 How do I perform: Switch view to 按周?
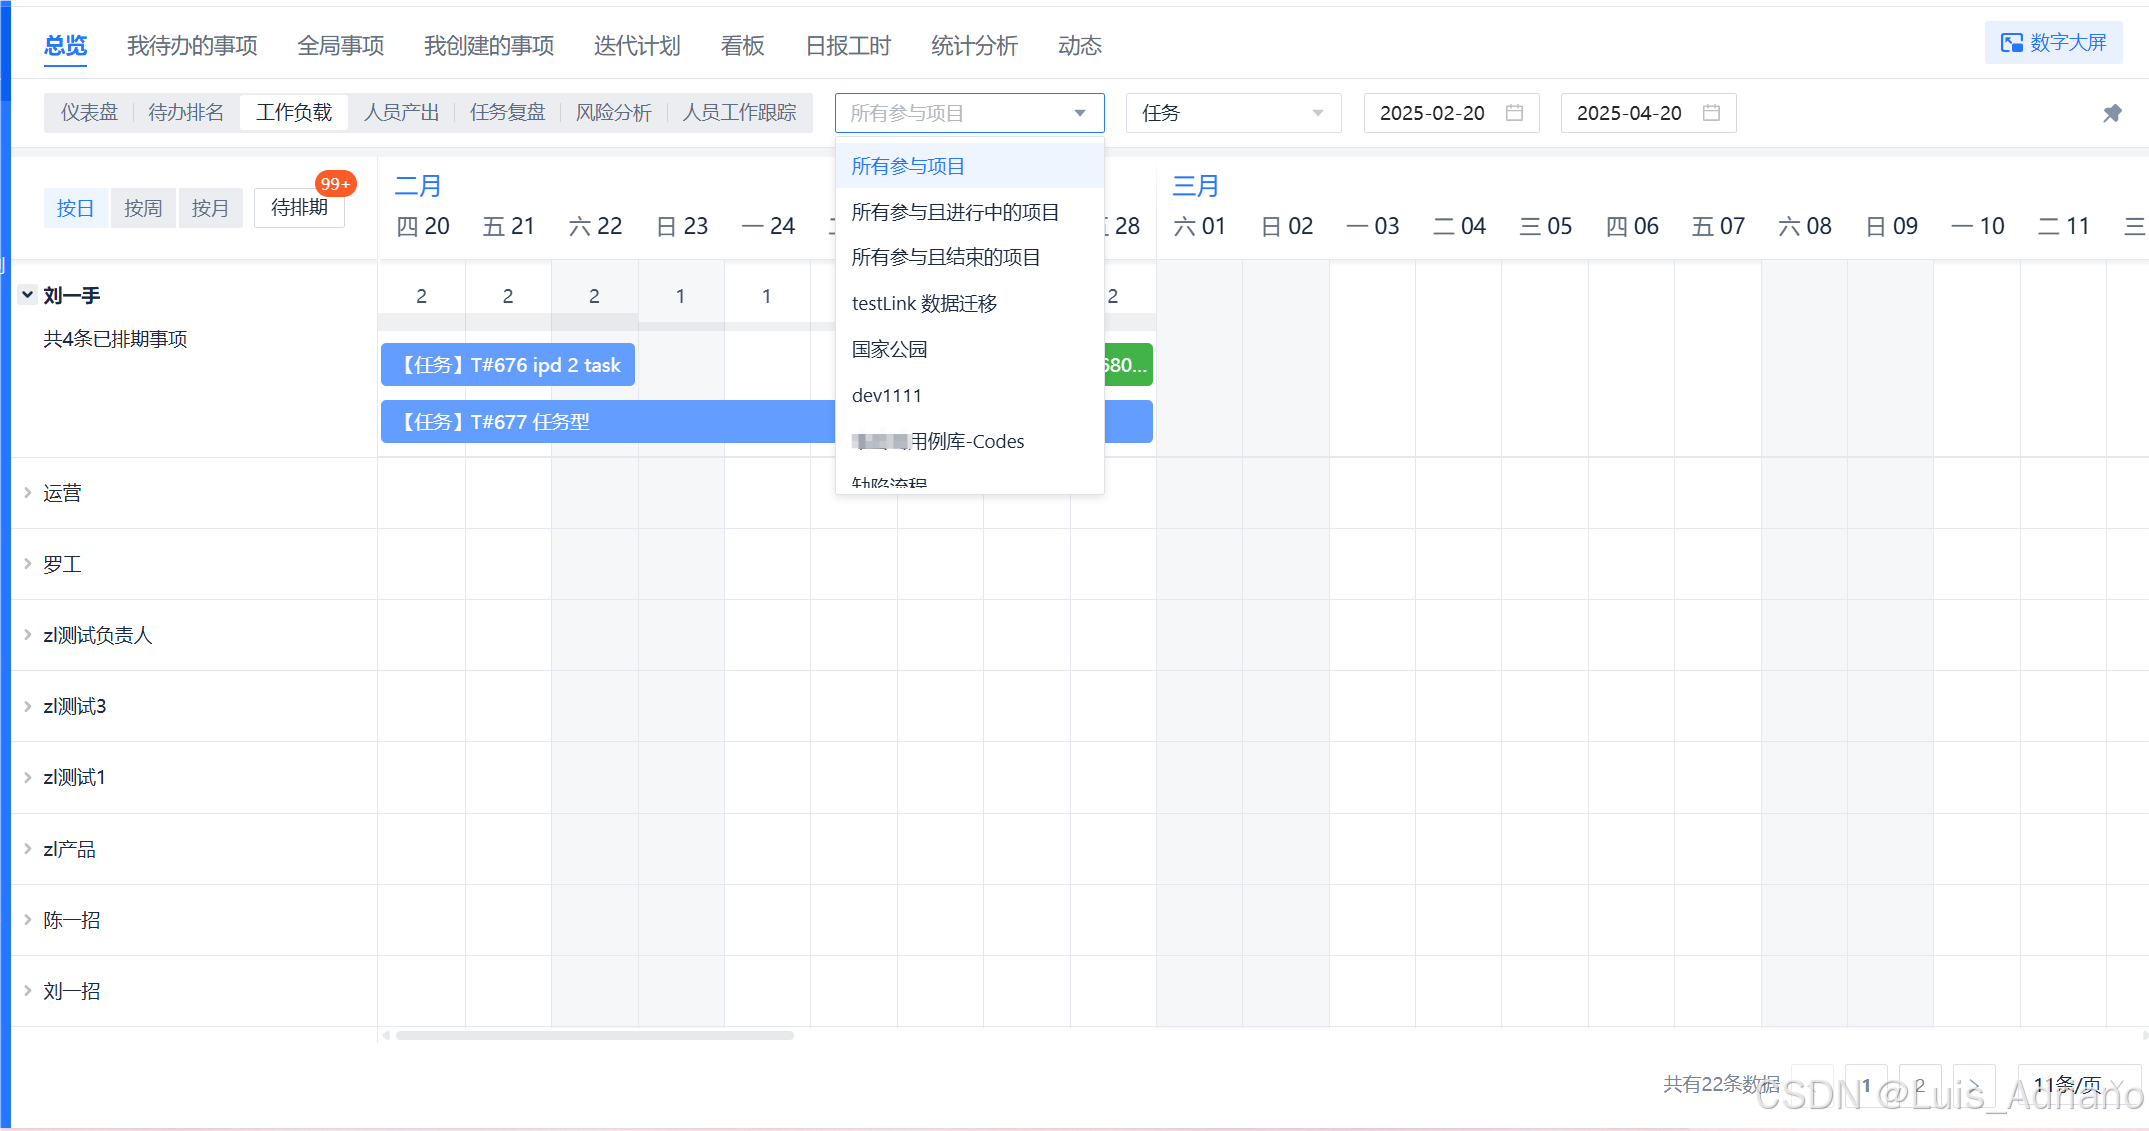click(143, 208)
